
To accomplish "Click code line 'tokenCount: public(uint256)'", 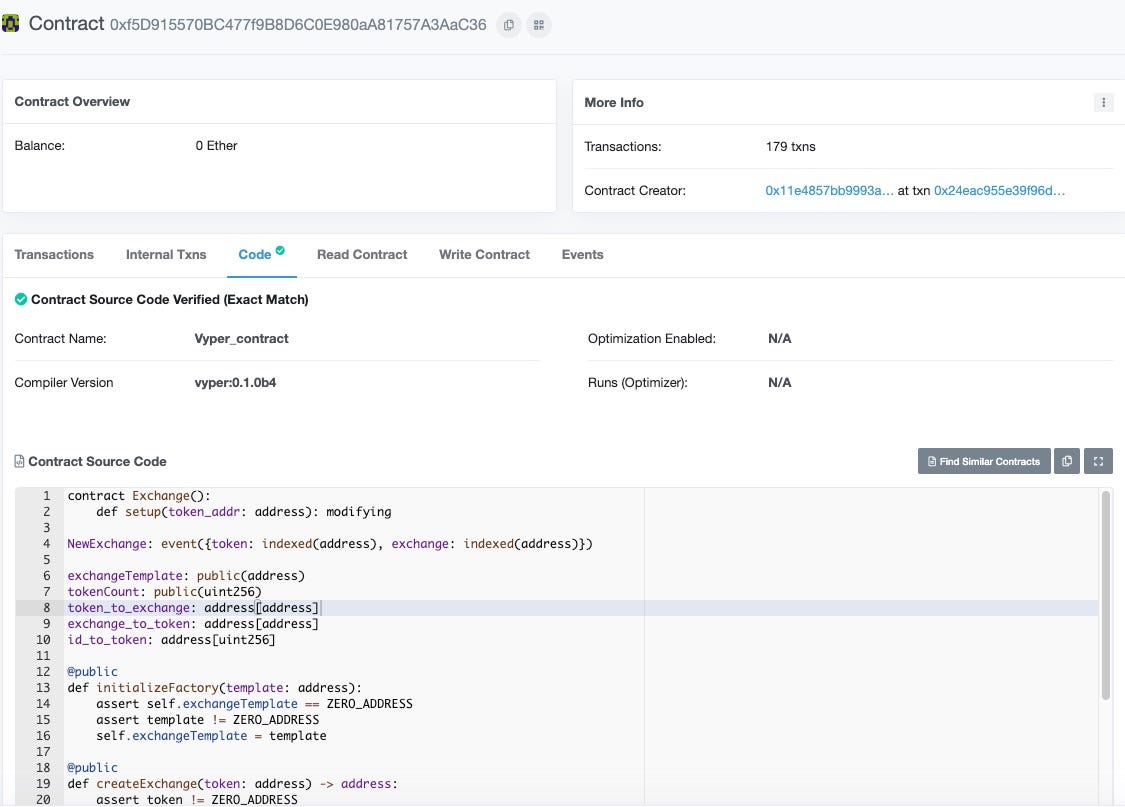I will 164,592.
